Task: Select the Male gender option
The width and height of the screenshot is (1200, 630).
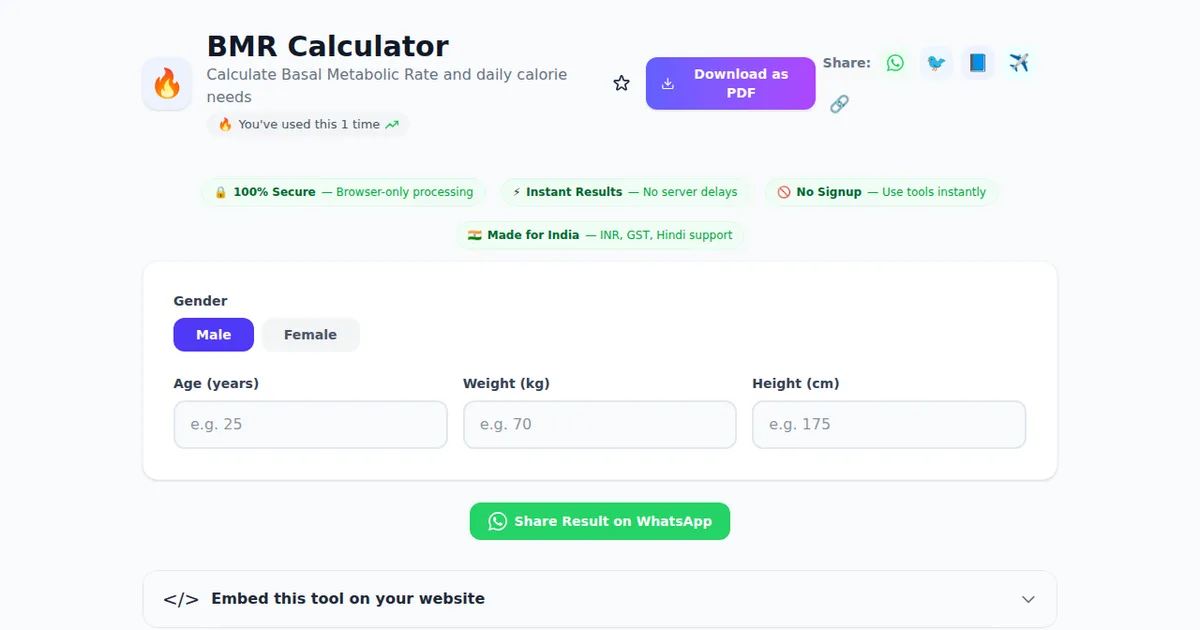Action: tap(213, 335)
